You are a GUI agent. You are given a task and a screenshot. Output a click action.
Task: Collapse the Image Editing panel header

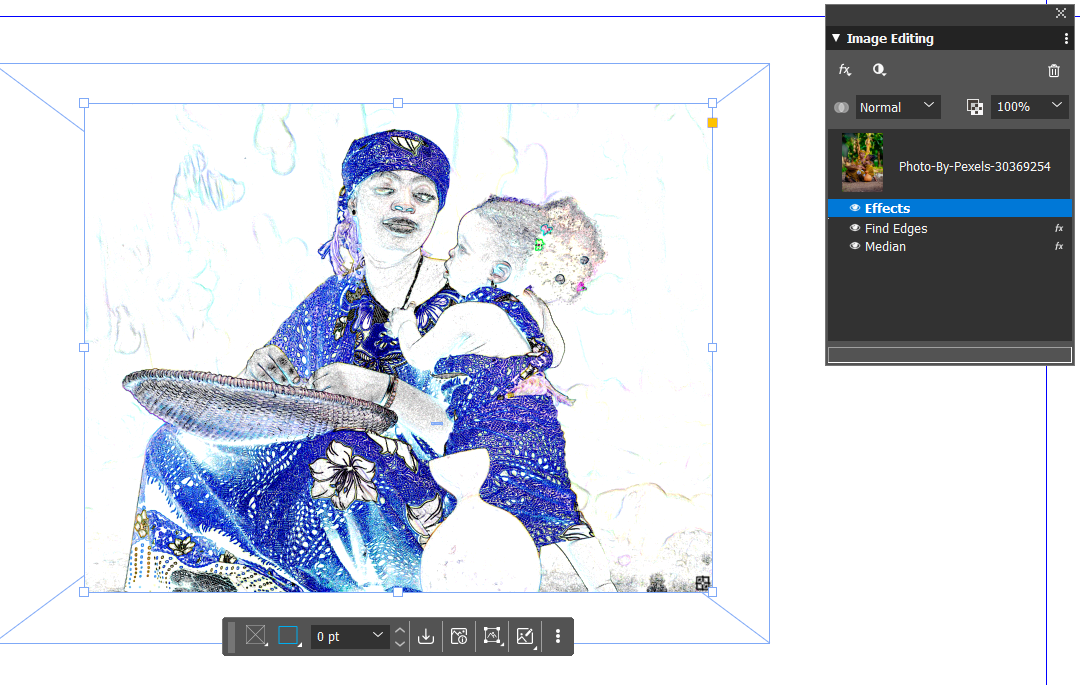tap(836, 38)
